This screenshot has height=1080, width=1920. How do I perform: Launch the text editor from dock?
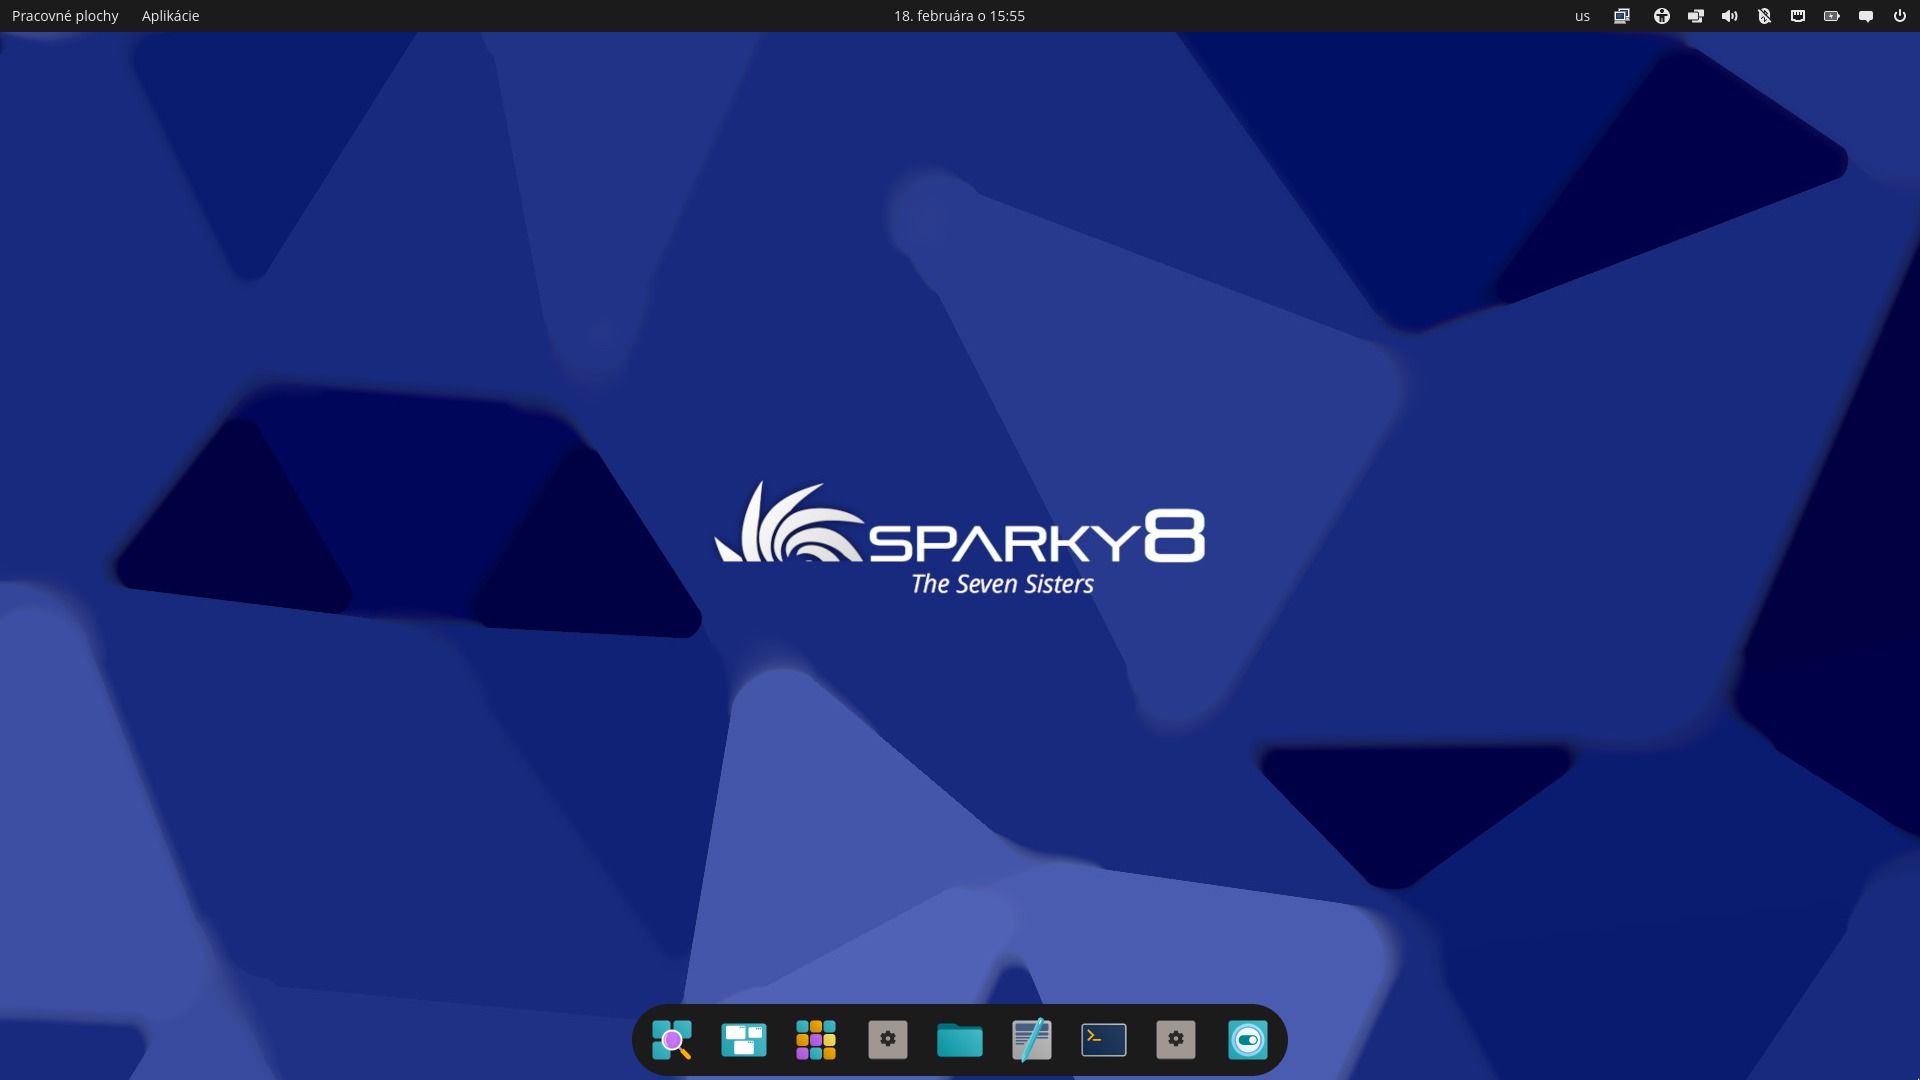pos(1032,1040)
